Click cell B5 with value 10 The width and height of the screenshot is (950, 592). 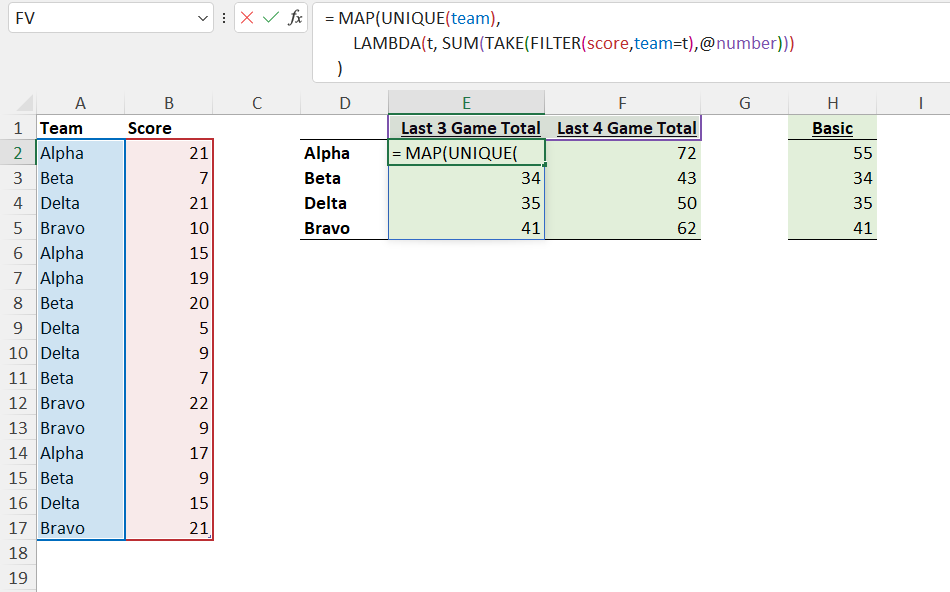tap(169, 228)
